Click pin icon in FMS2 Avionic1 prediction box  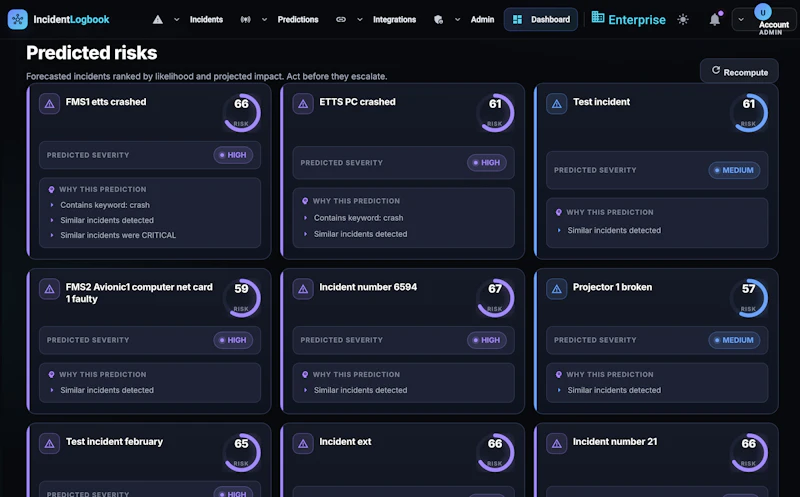click(51, 375)
